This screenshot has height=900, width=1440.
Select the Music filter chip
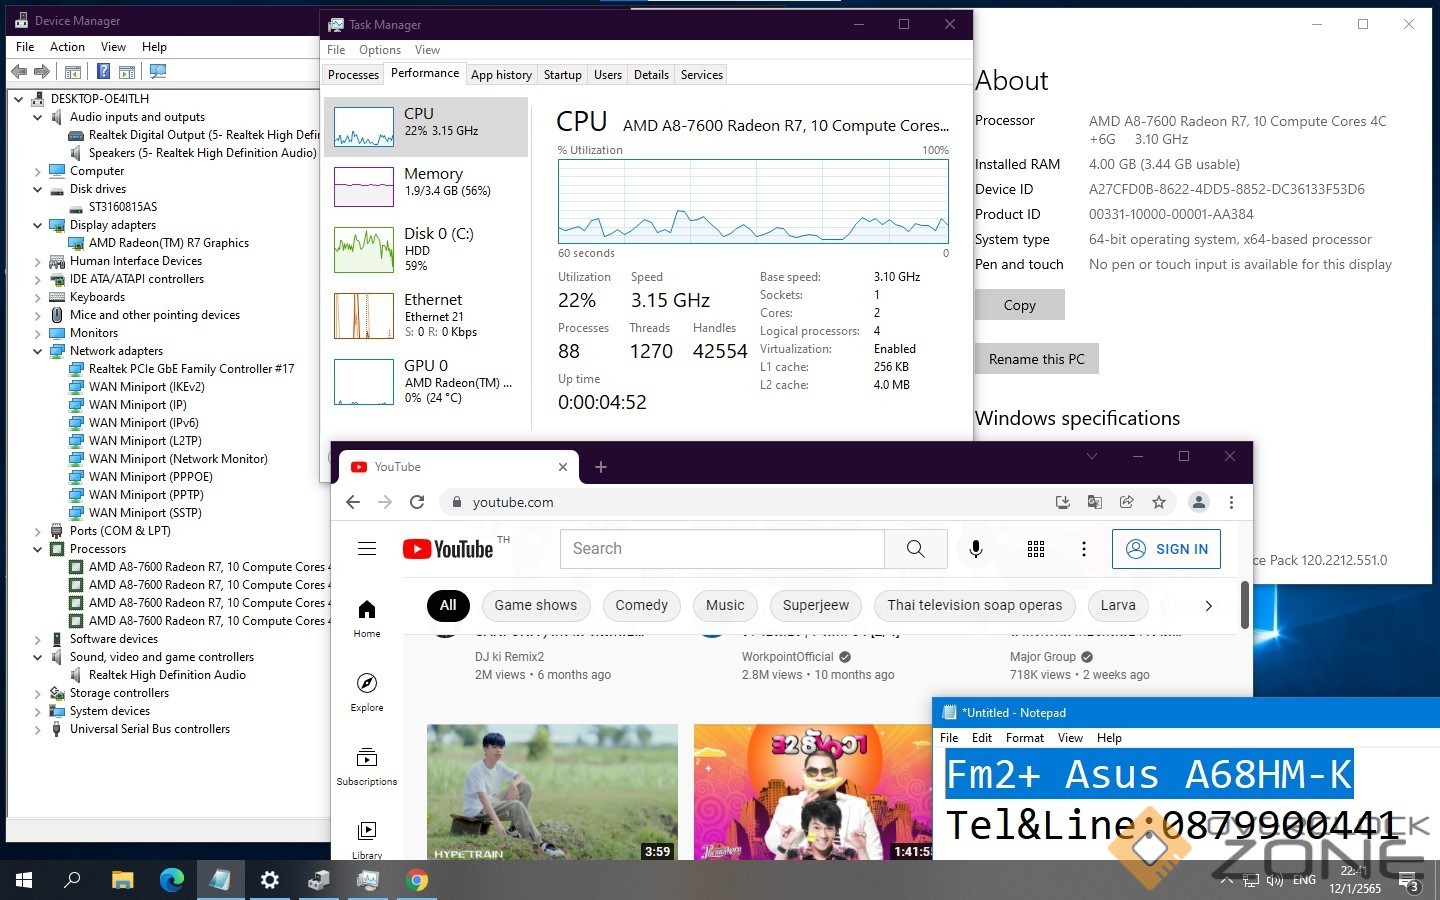725,605
